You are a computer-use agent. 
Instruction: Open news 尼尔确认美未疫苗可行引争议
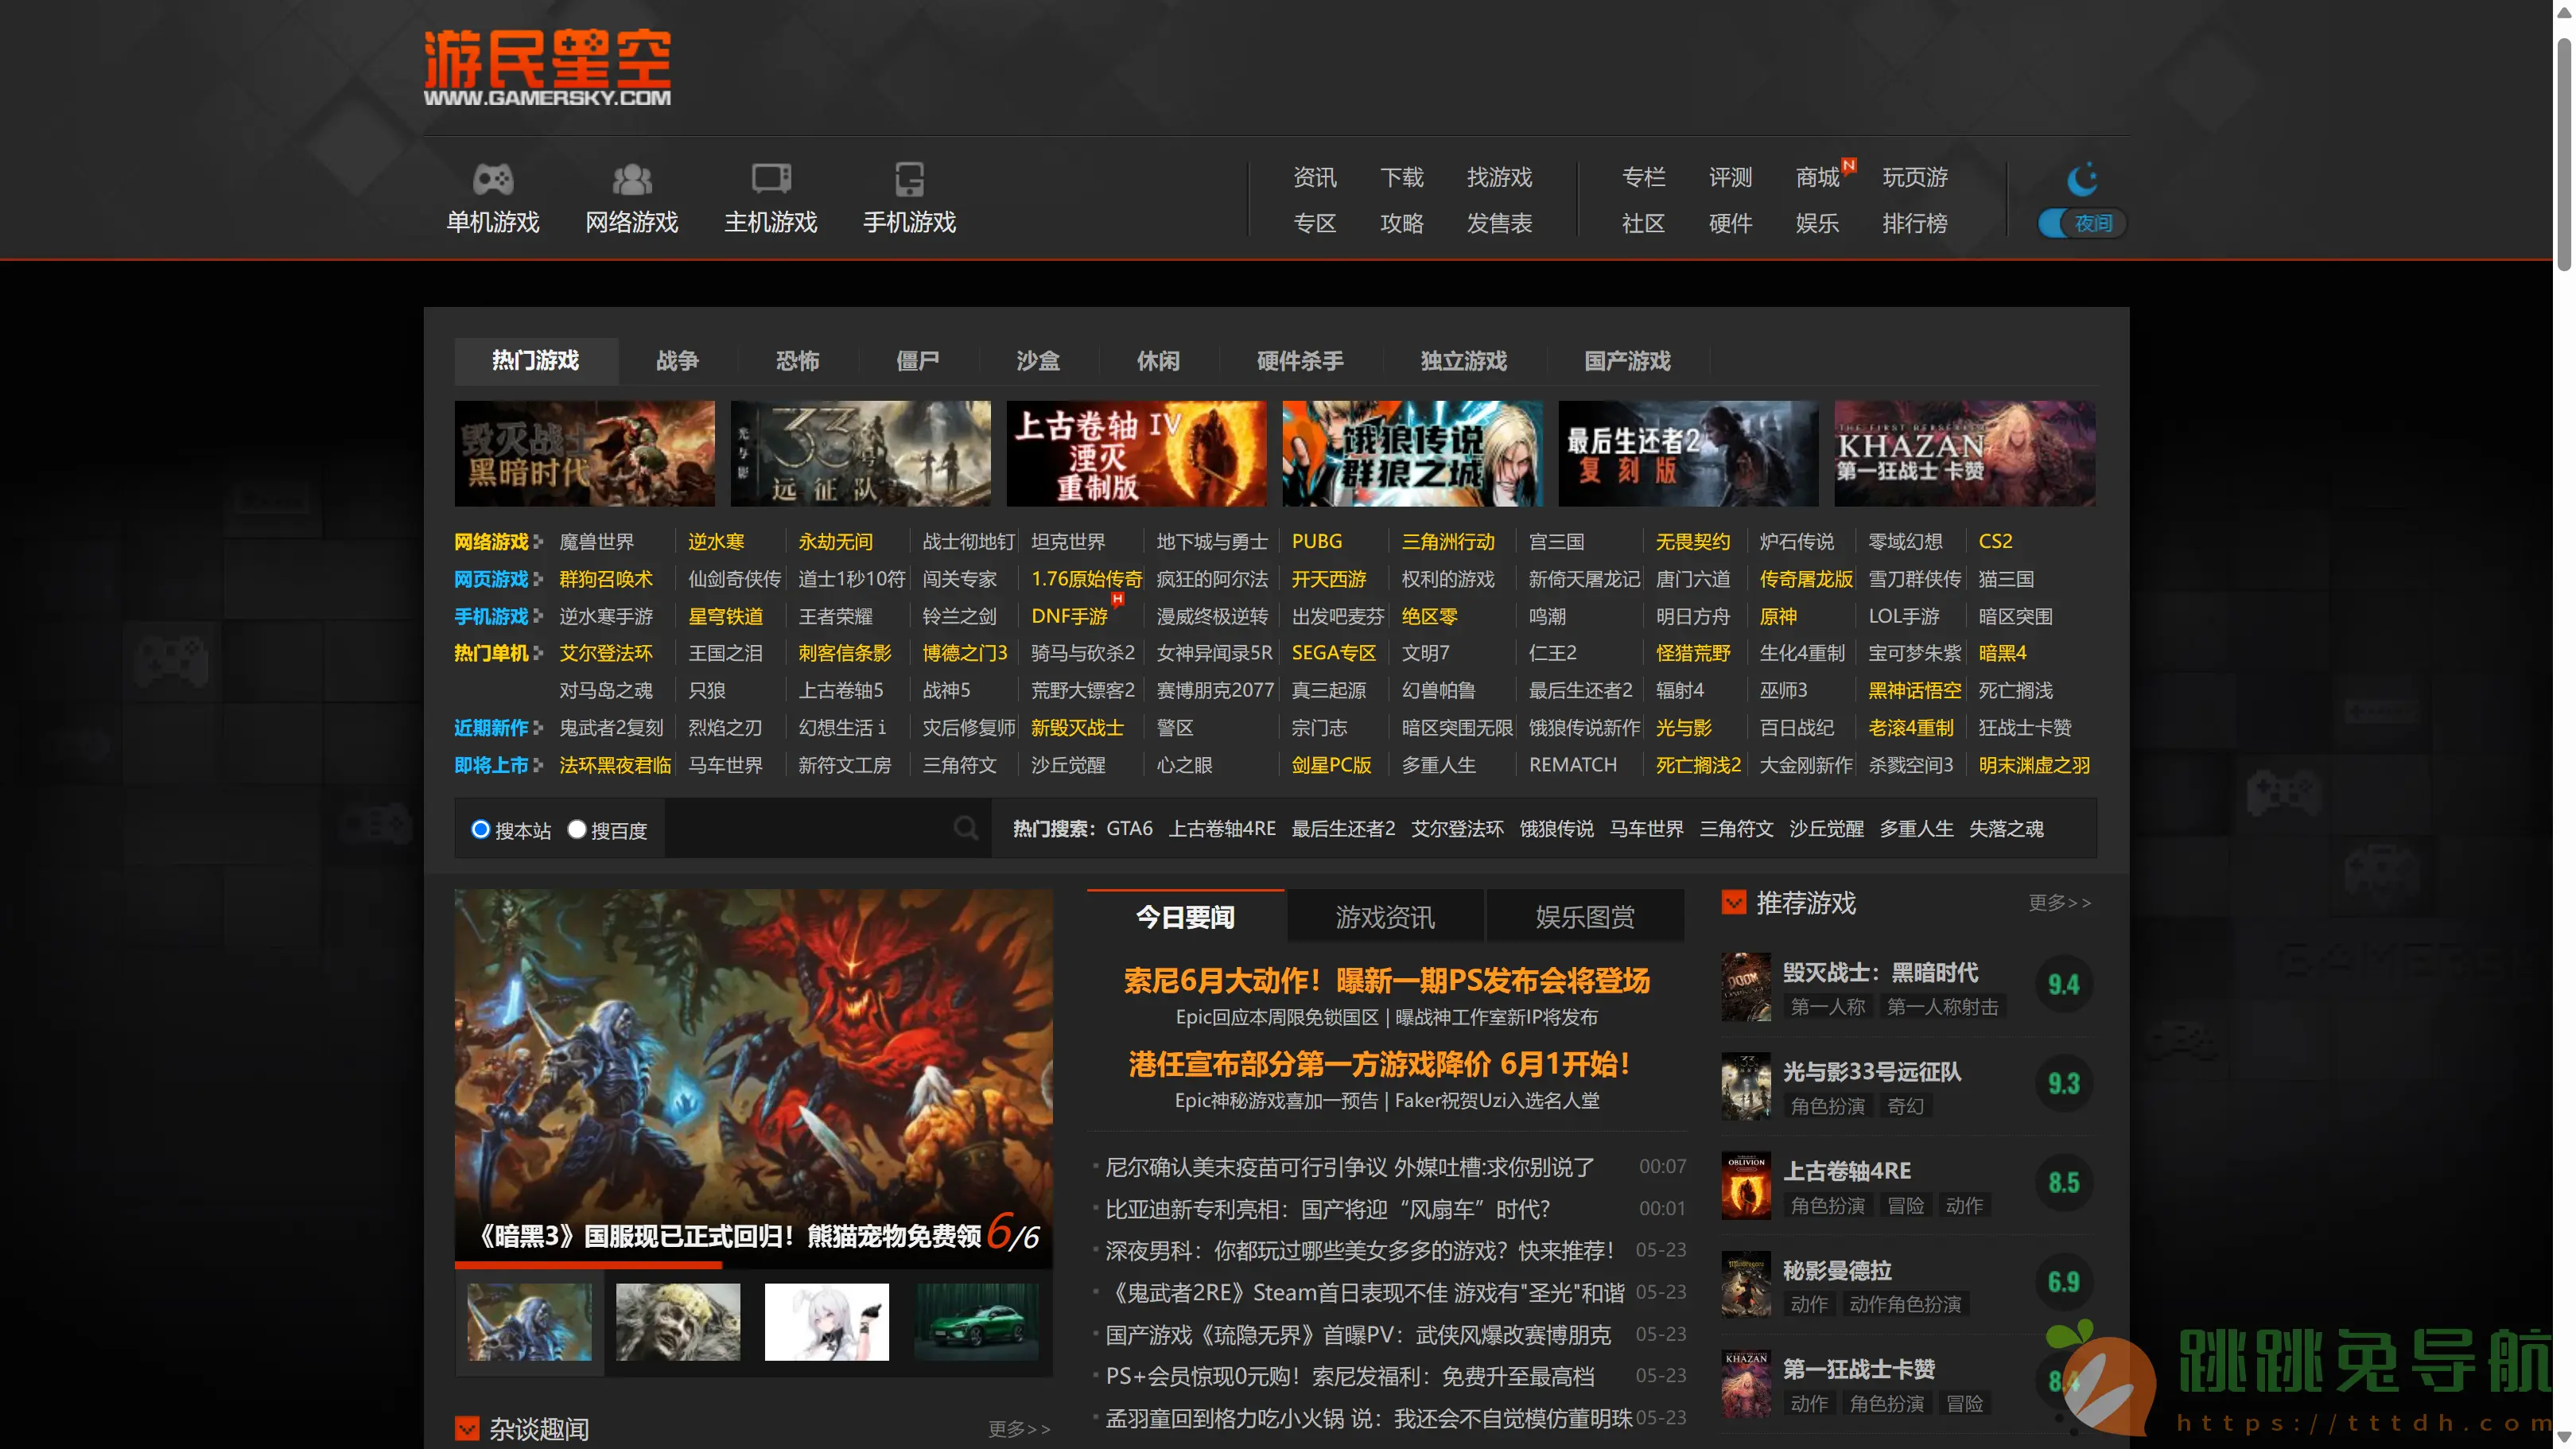click(1350, 1167)
